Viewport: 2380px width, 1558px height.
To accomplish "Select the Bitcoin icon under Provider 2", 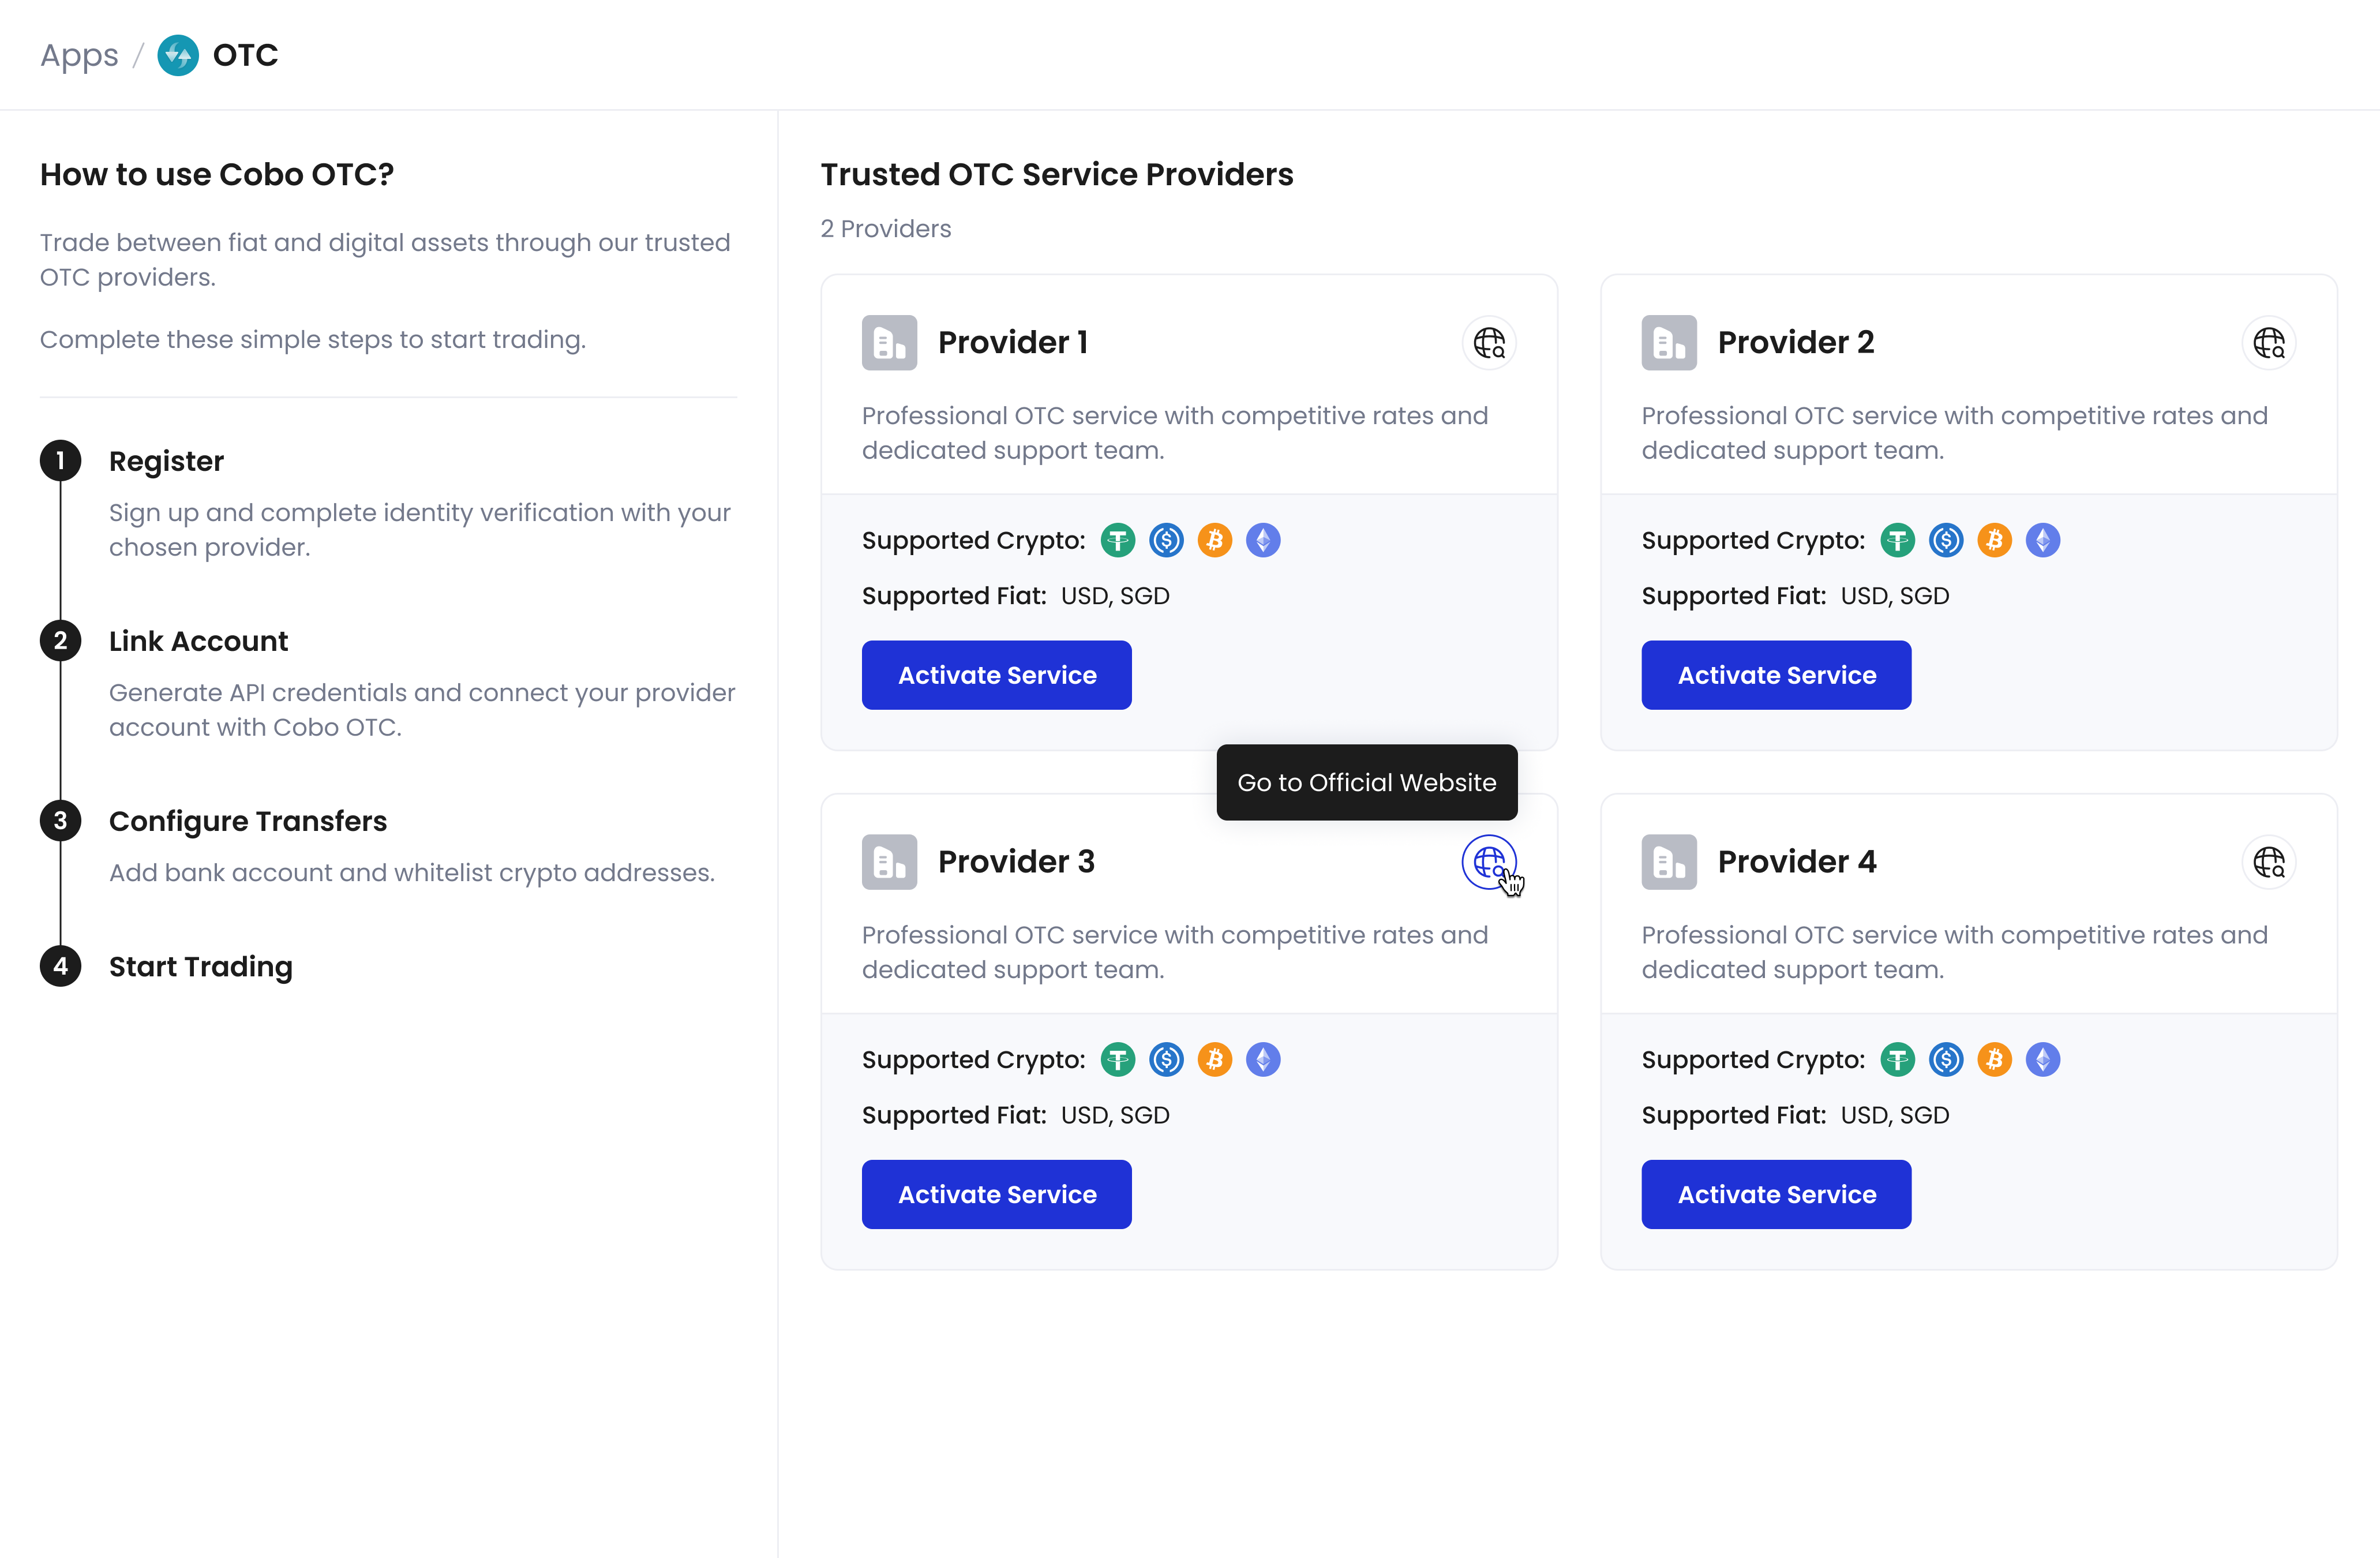I will 1995,540.
